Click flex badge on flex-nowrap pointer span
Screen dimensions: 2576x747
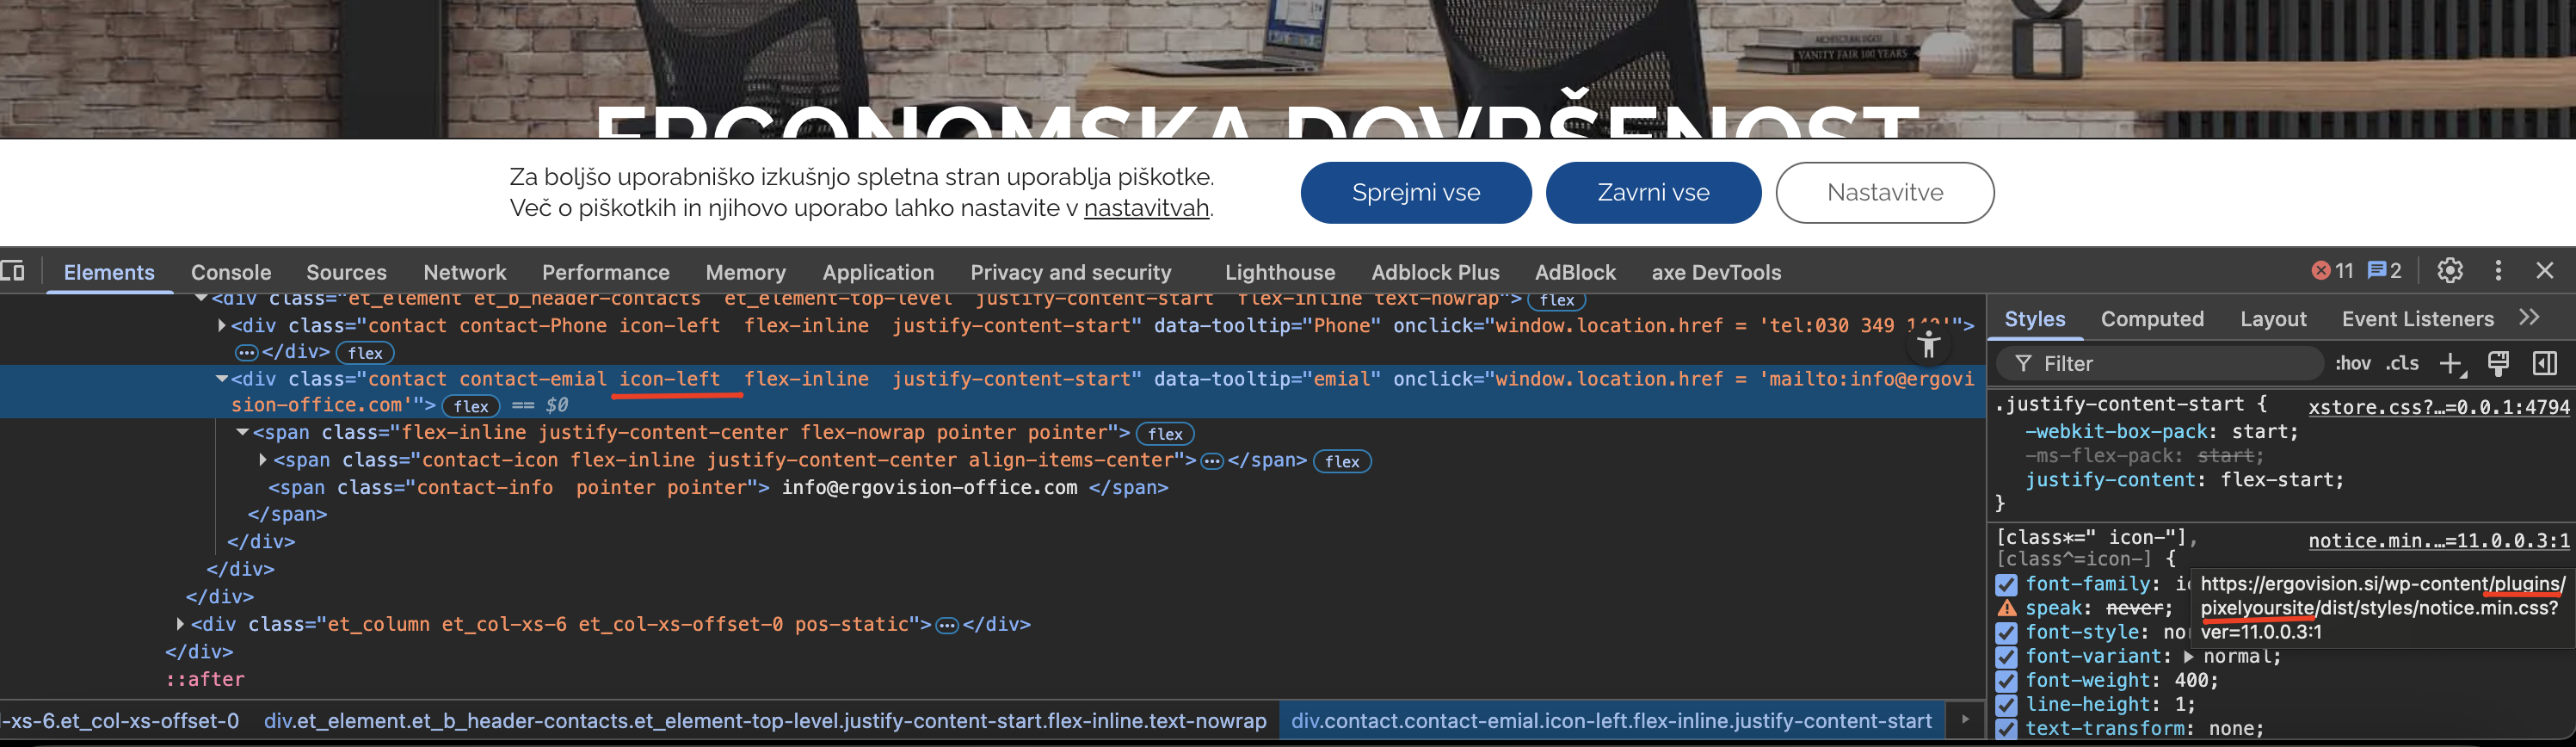click(1165, 434)
